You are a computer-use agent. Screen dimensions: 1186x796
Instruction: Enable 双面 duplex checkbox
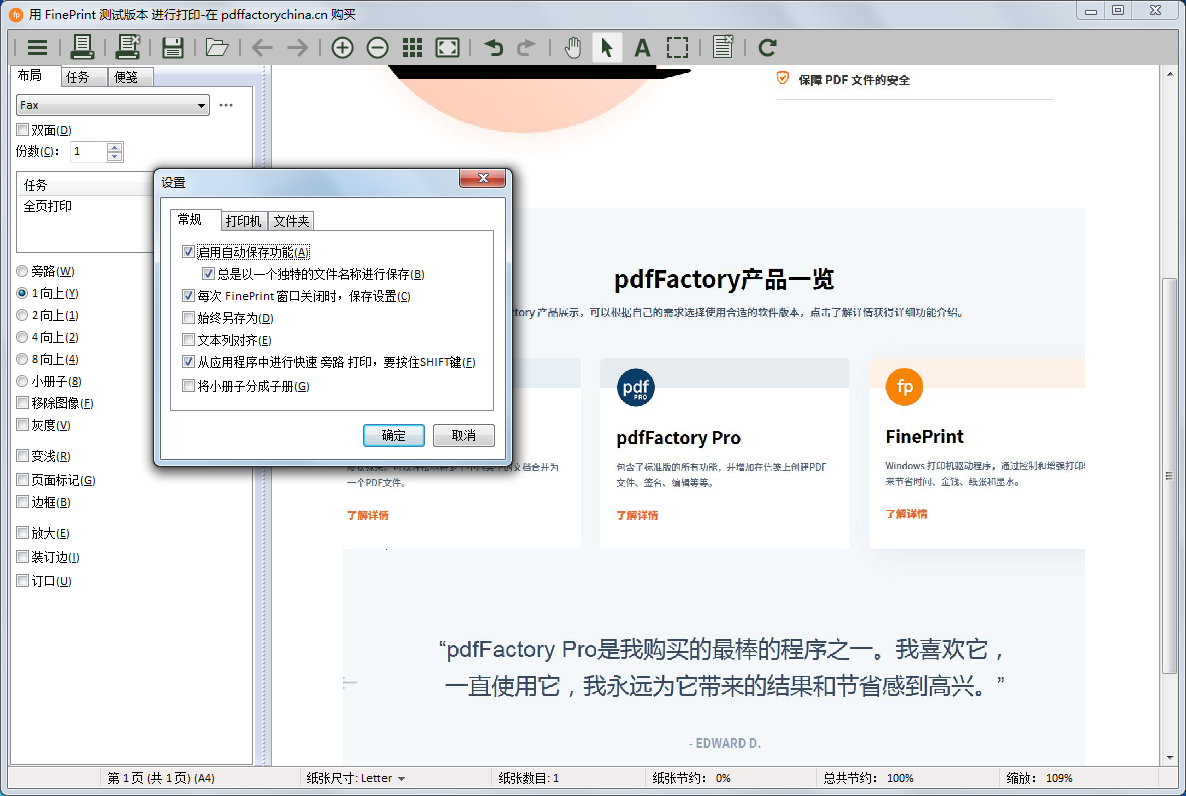click(23, 130)
